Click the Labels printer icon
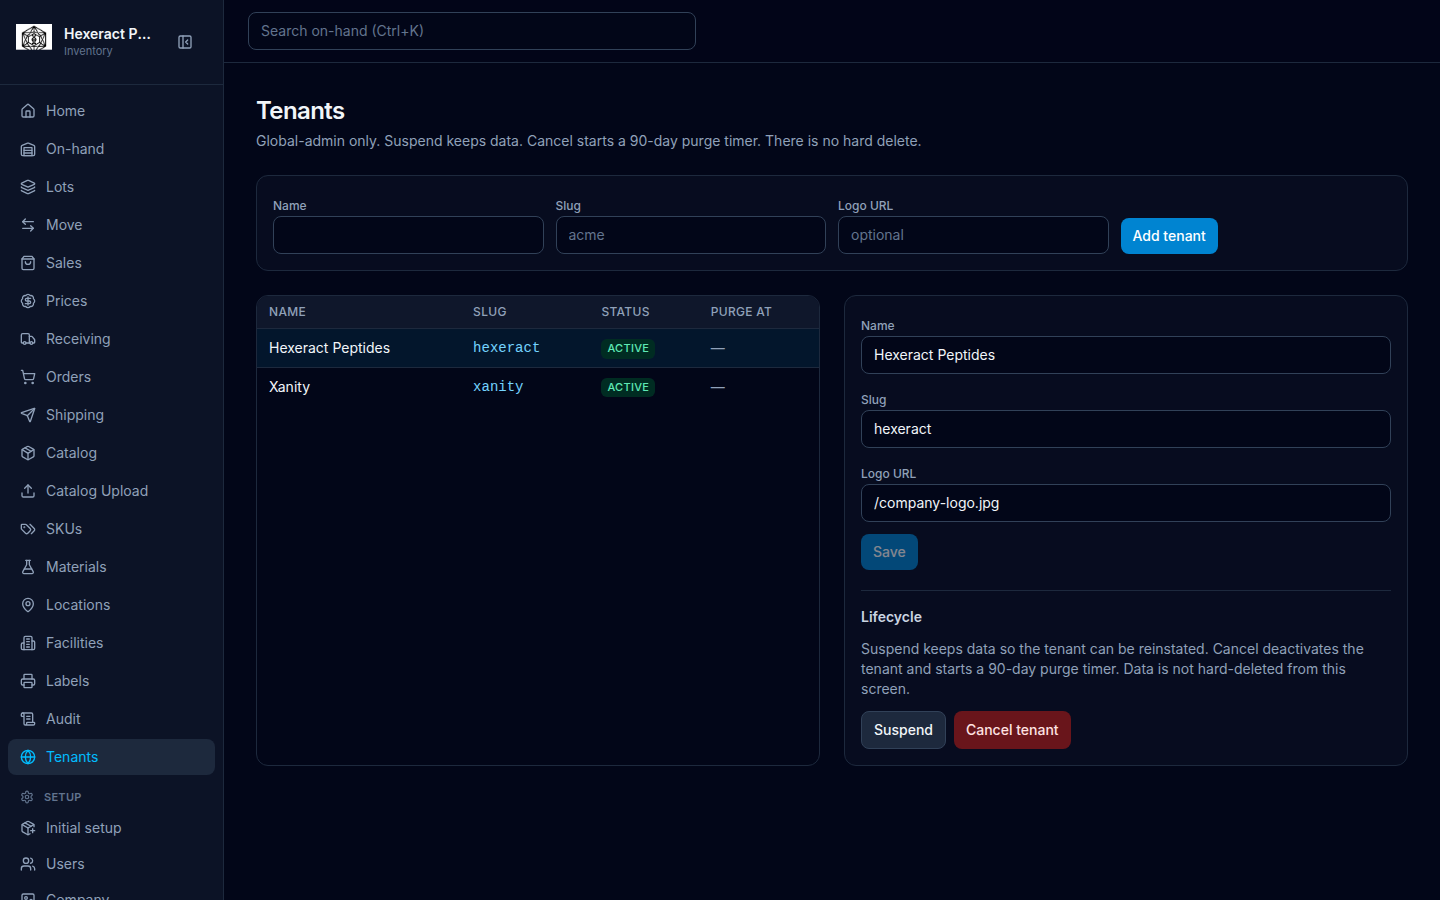The height and width of the screenshot is (900, 1440). (28, 681)
